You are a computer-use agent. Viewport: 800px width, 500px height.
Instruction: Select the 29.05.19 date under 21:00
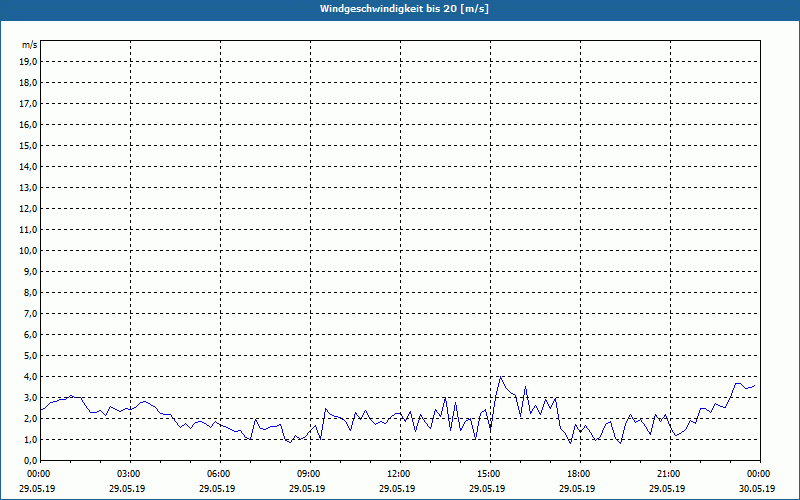(667, 488)
